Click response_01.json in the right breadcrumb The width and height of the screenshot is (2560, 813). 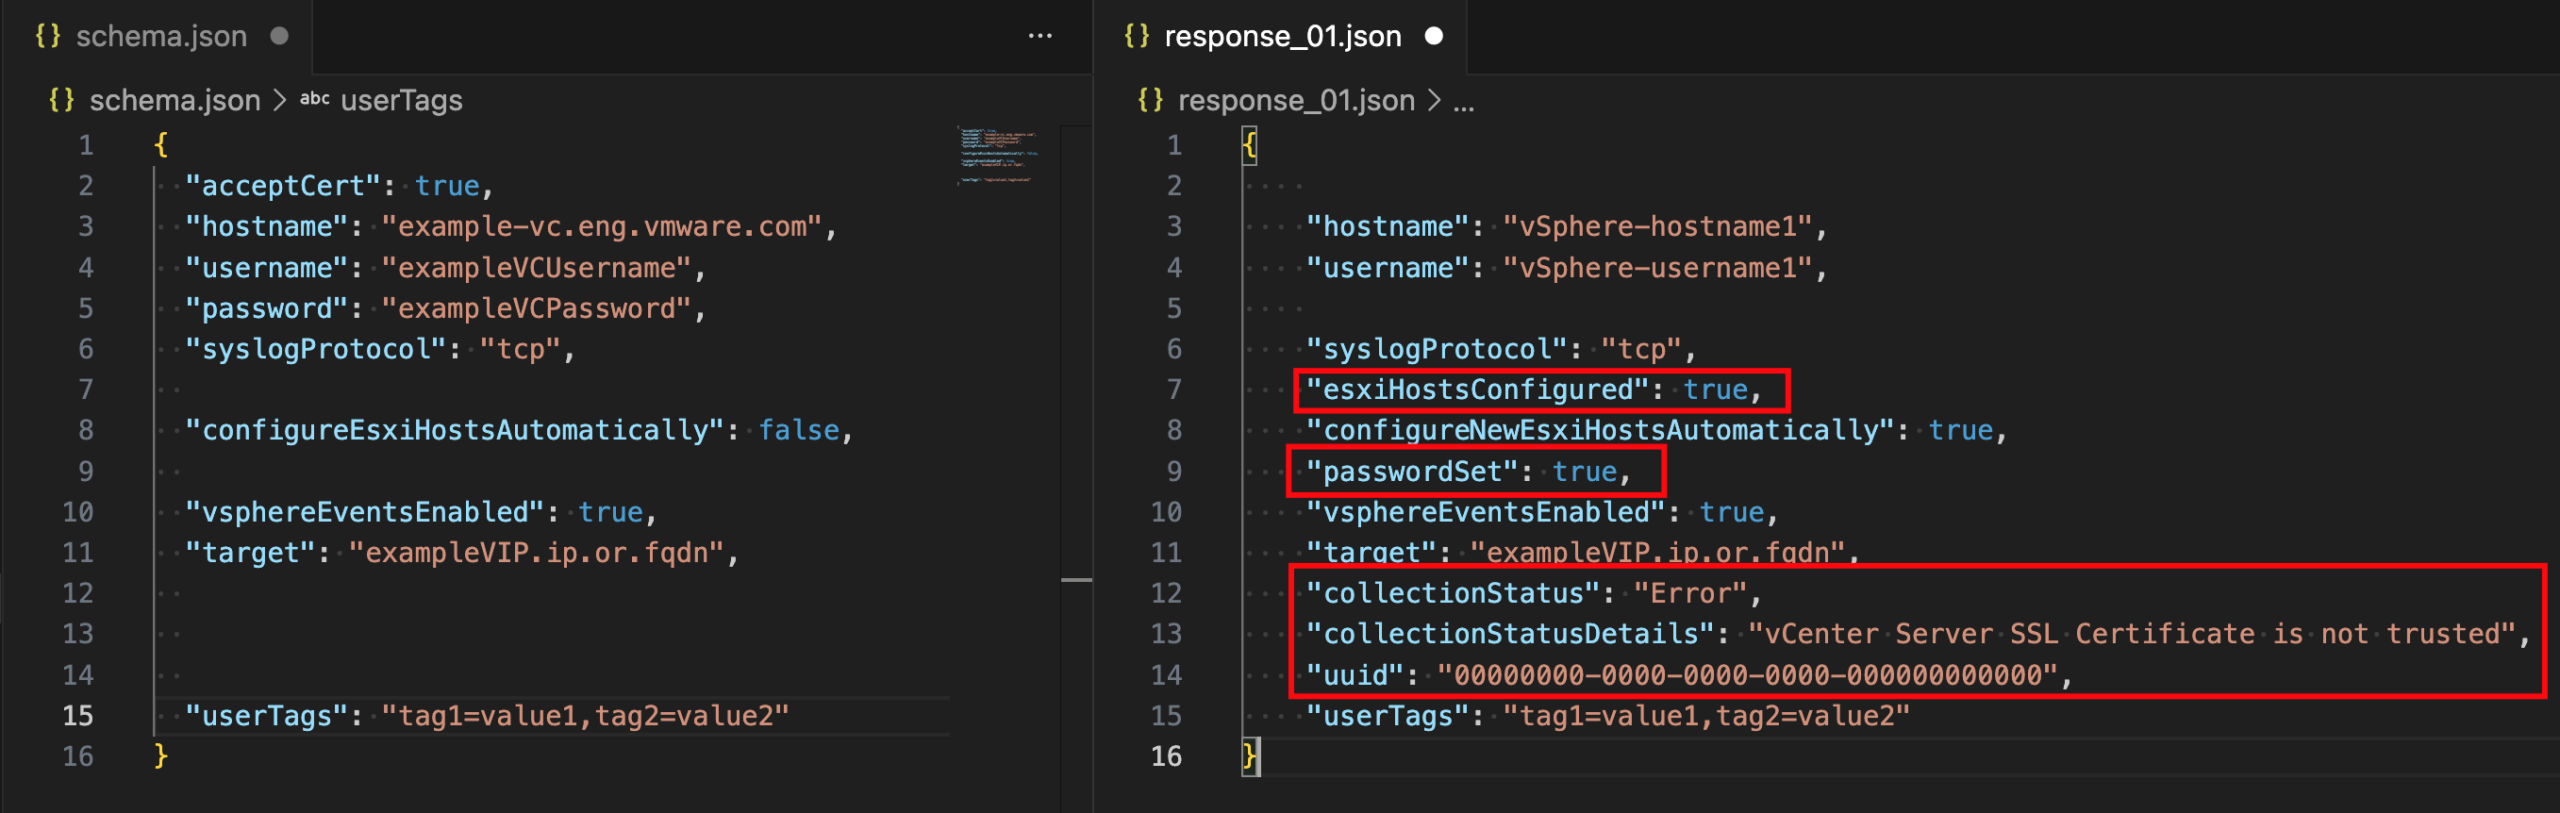click(1296, 100)
